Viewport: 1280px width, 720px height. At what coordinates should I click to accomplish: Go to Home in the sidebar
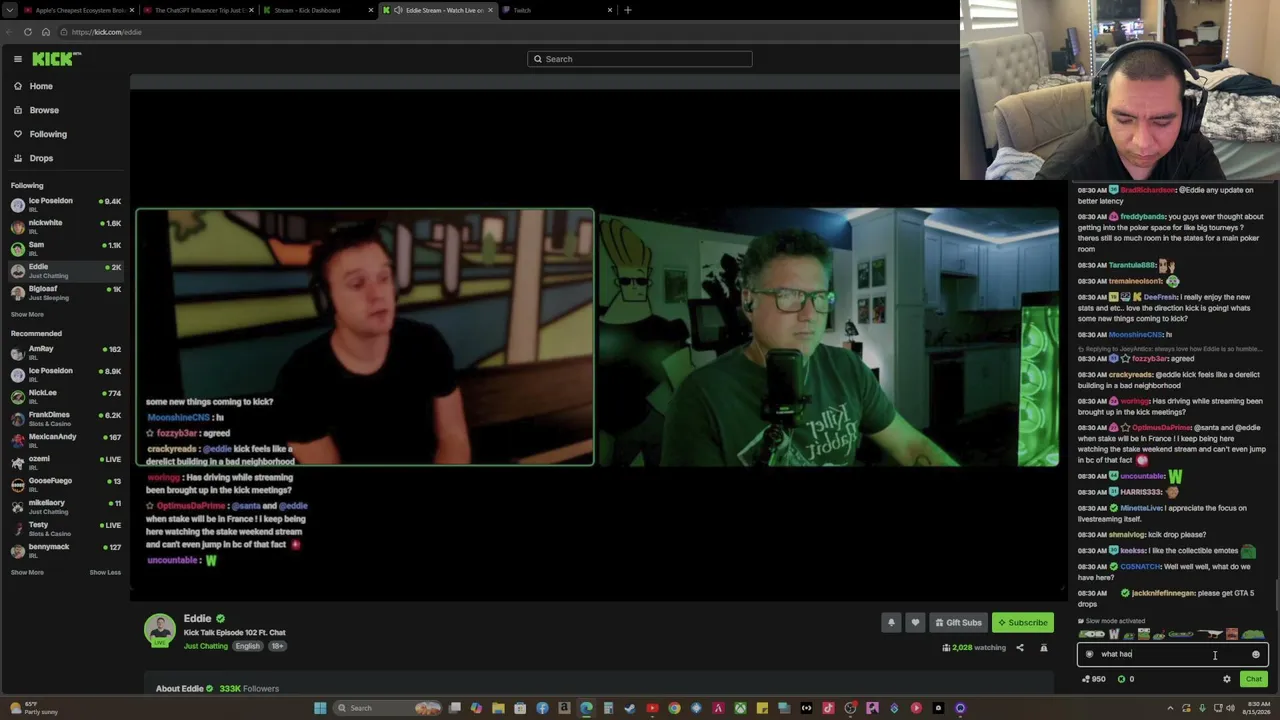(x=41, y=86)
